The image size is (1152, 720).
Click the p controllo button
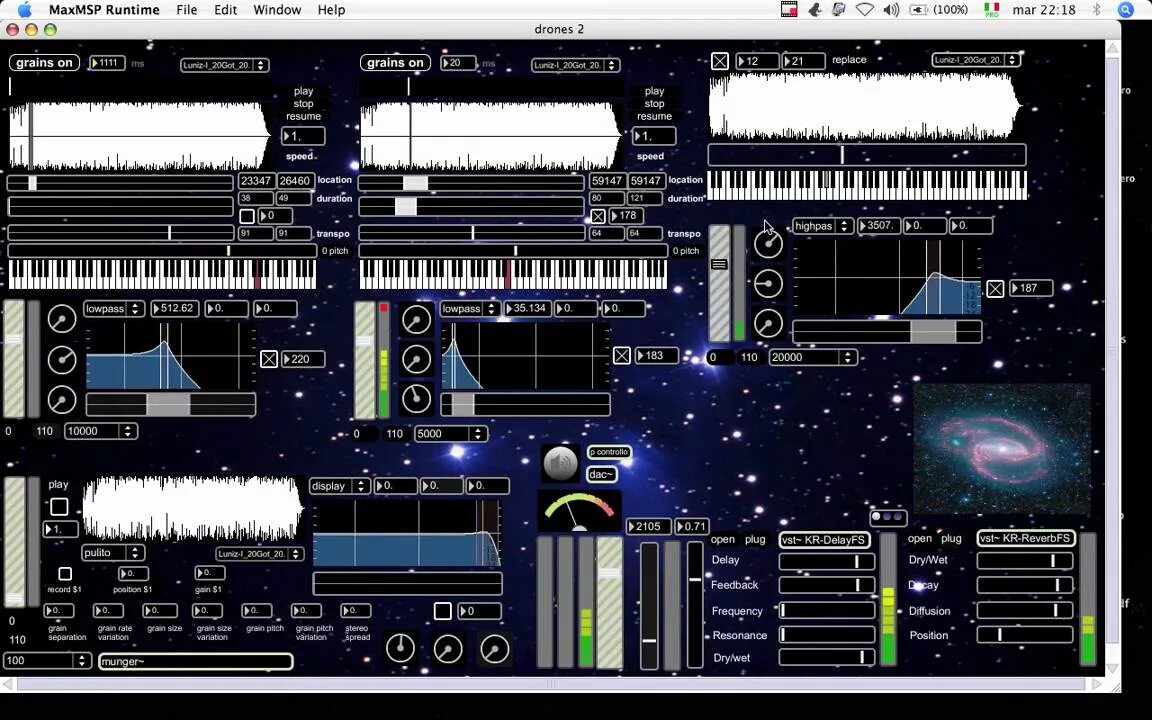click(609, 452)
